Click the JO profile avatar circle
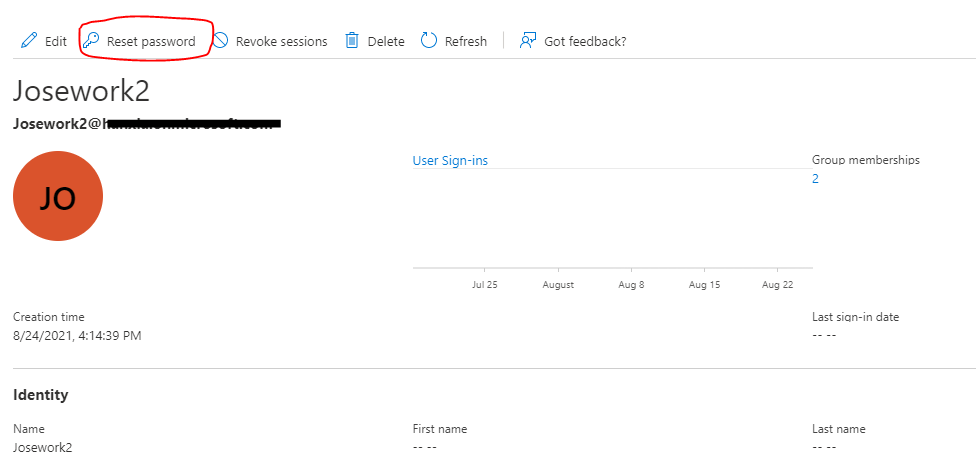Image resolution: width=976 pixels, height=467 pixels. click(x=58, y=196)
